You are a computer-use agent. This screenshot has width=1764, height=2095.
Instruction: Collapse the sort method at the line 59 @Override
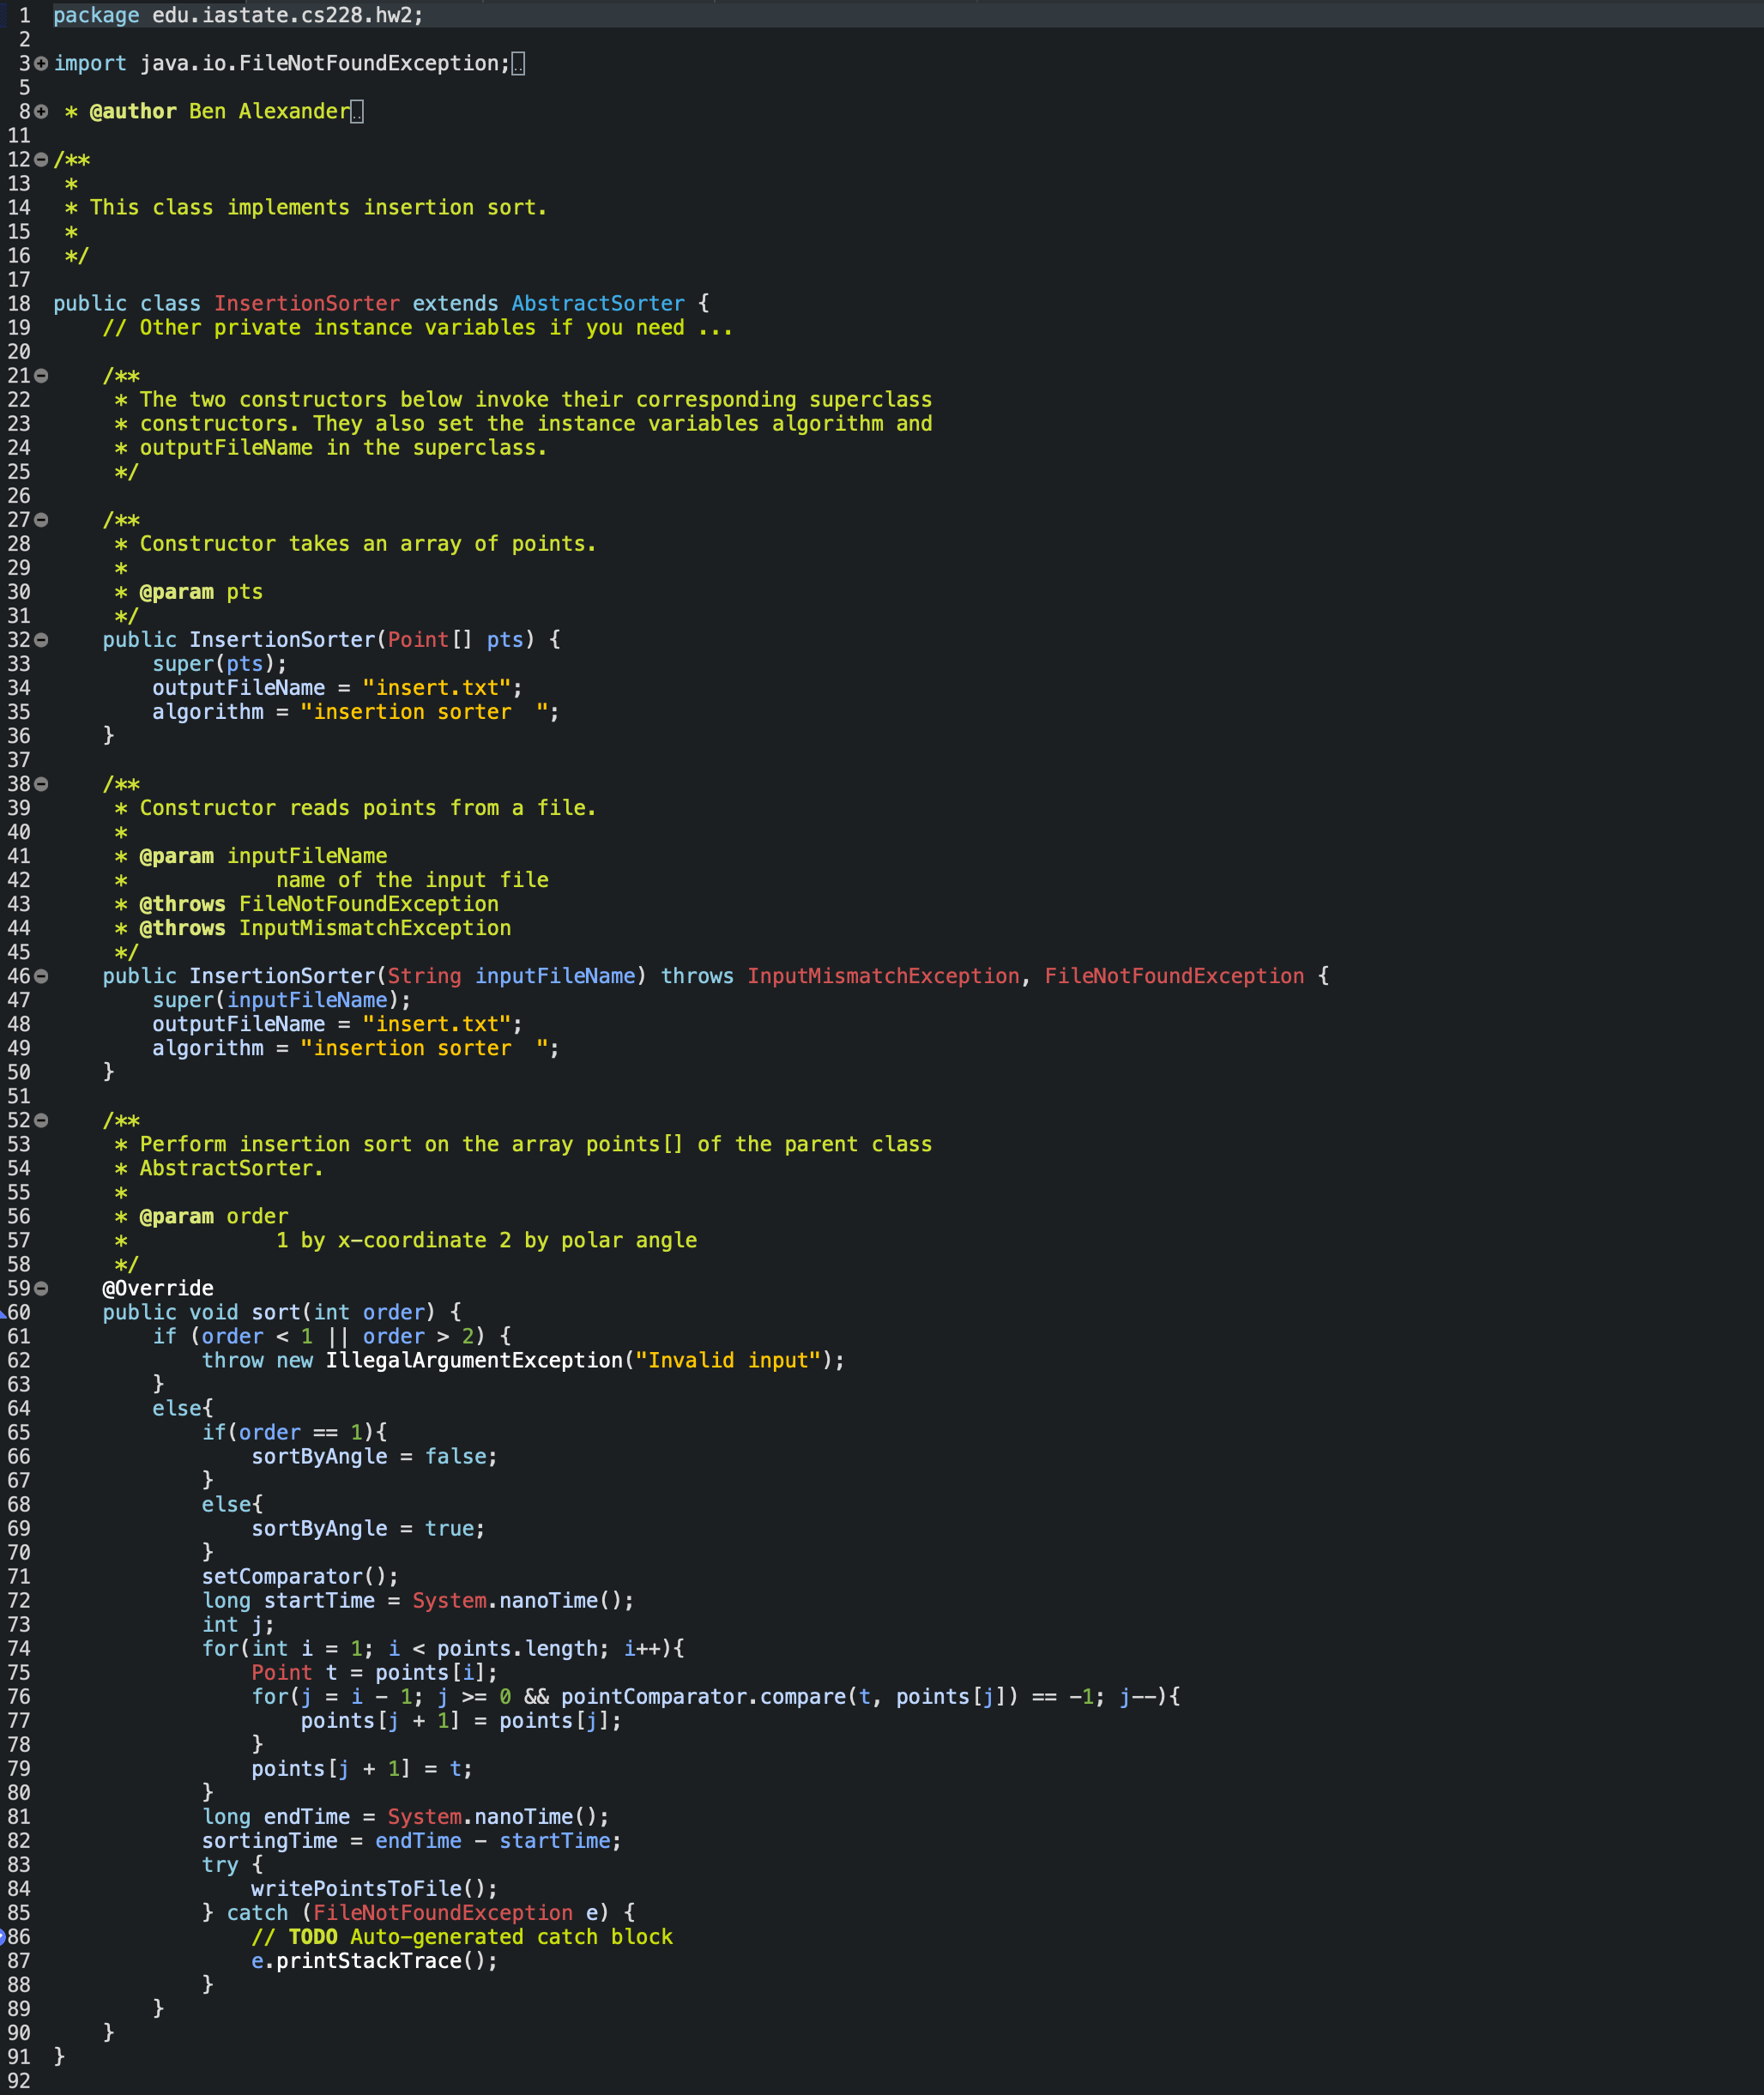point(41,1288)
